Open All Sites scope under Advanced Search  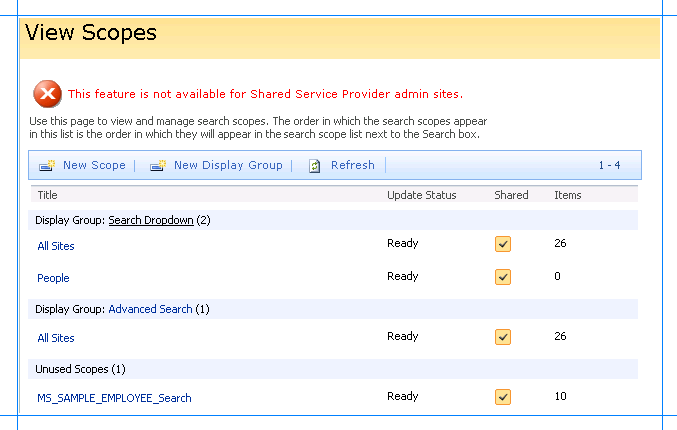click(x=56, y=338)
